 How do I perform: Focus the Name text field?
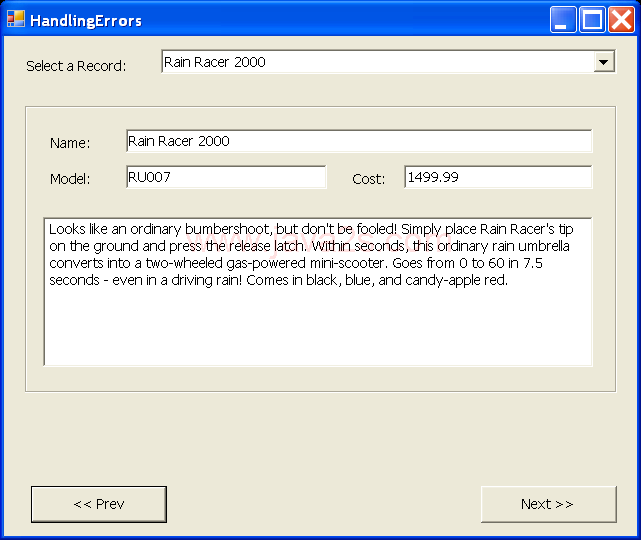[x=359, y=141]
